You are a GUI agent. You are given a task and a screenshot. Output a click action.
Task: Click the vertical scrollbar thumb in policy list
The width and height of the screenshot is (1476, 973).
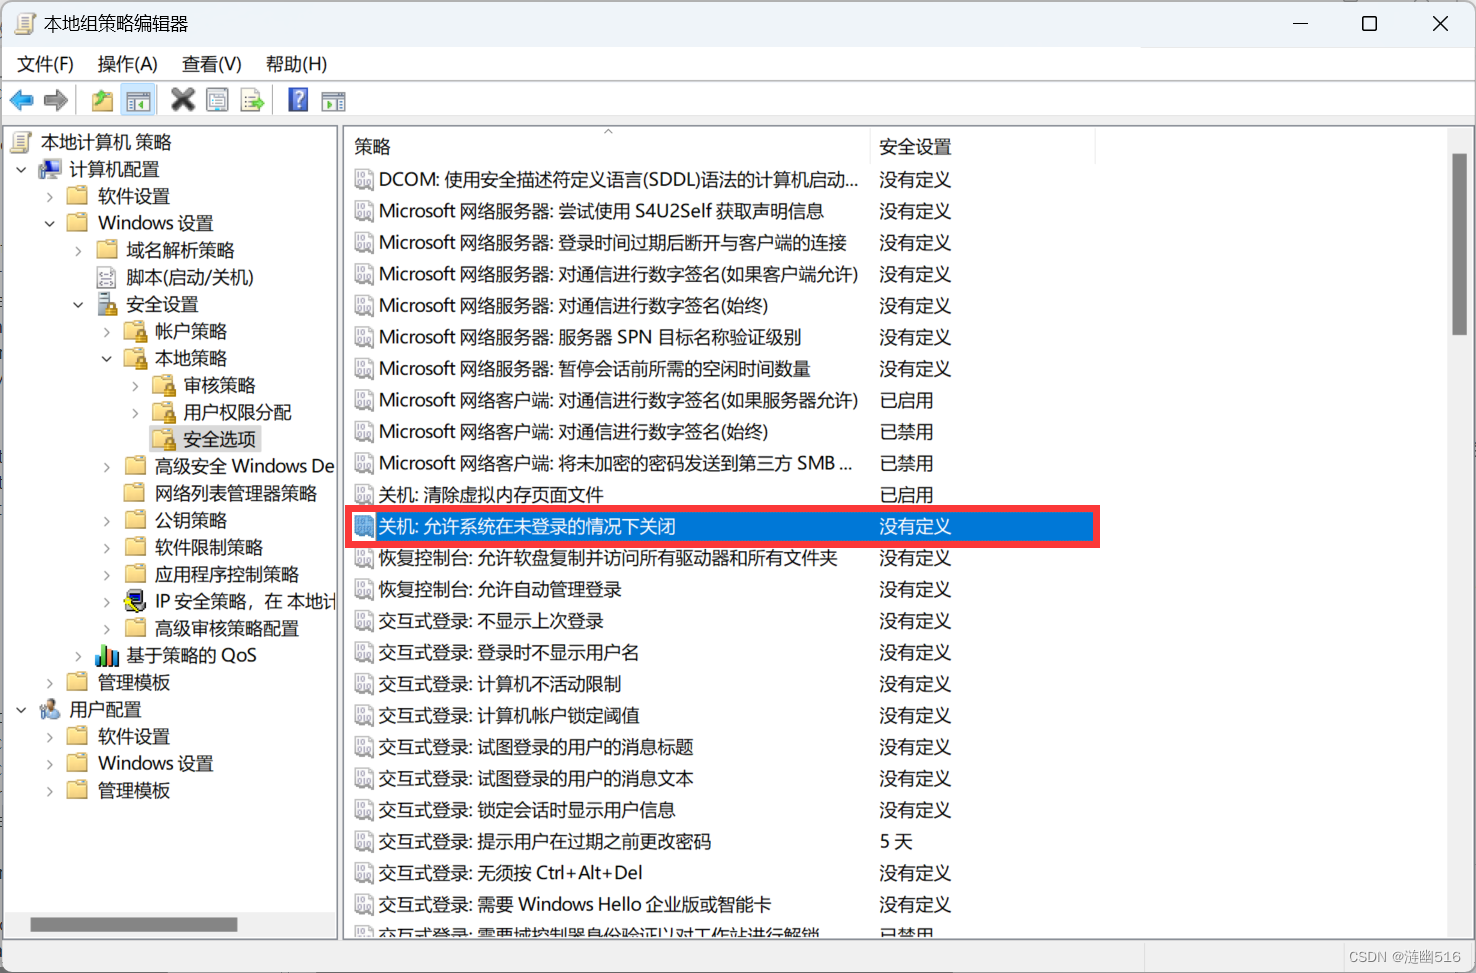pyautogui.click(x=1459, y=244)
